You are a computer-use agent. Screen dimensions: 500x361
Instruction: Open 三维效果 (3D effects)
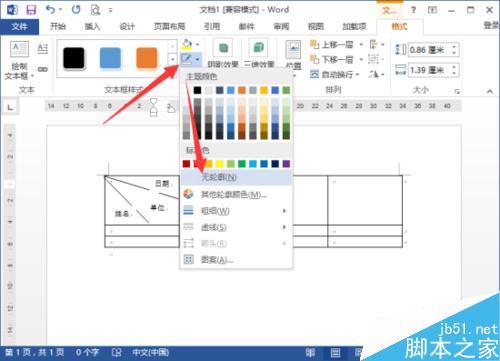pyautogui.click(x=259, y=53)
